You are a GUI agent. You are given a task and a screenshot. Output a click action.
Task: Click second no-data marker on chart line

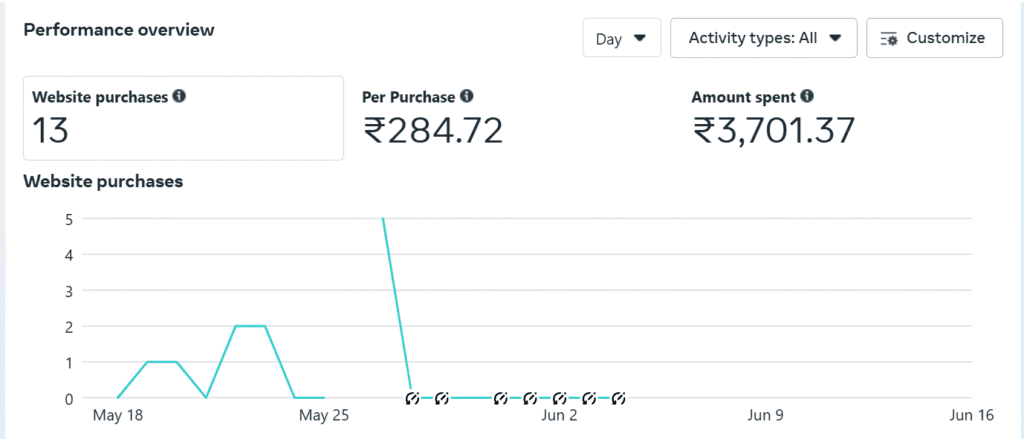click(442, 398)
